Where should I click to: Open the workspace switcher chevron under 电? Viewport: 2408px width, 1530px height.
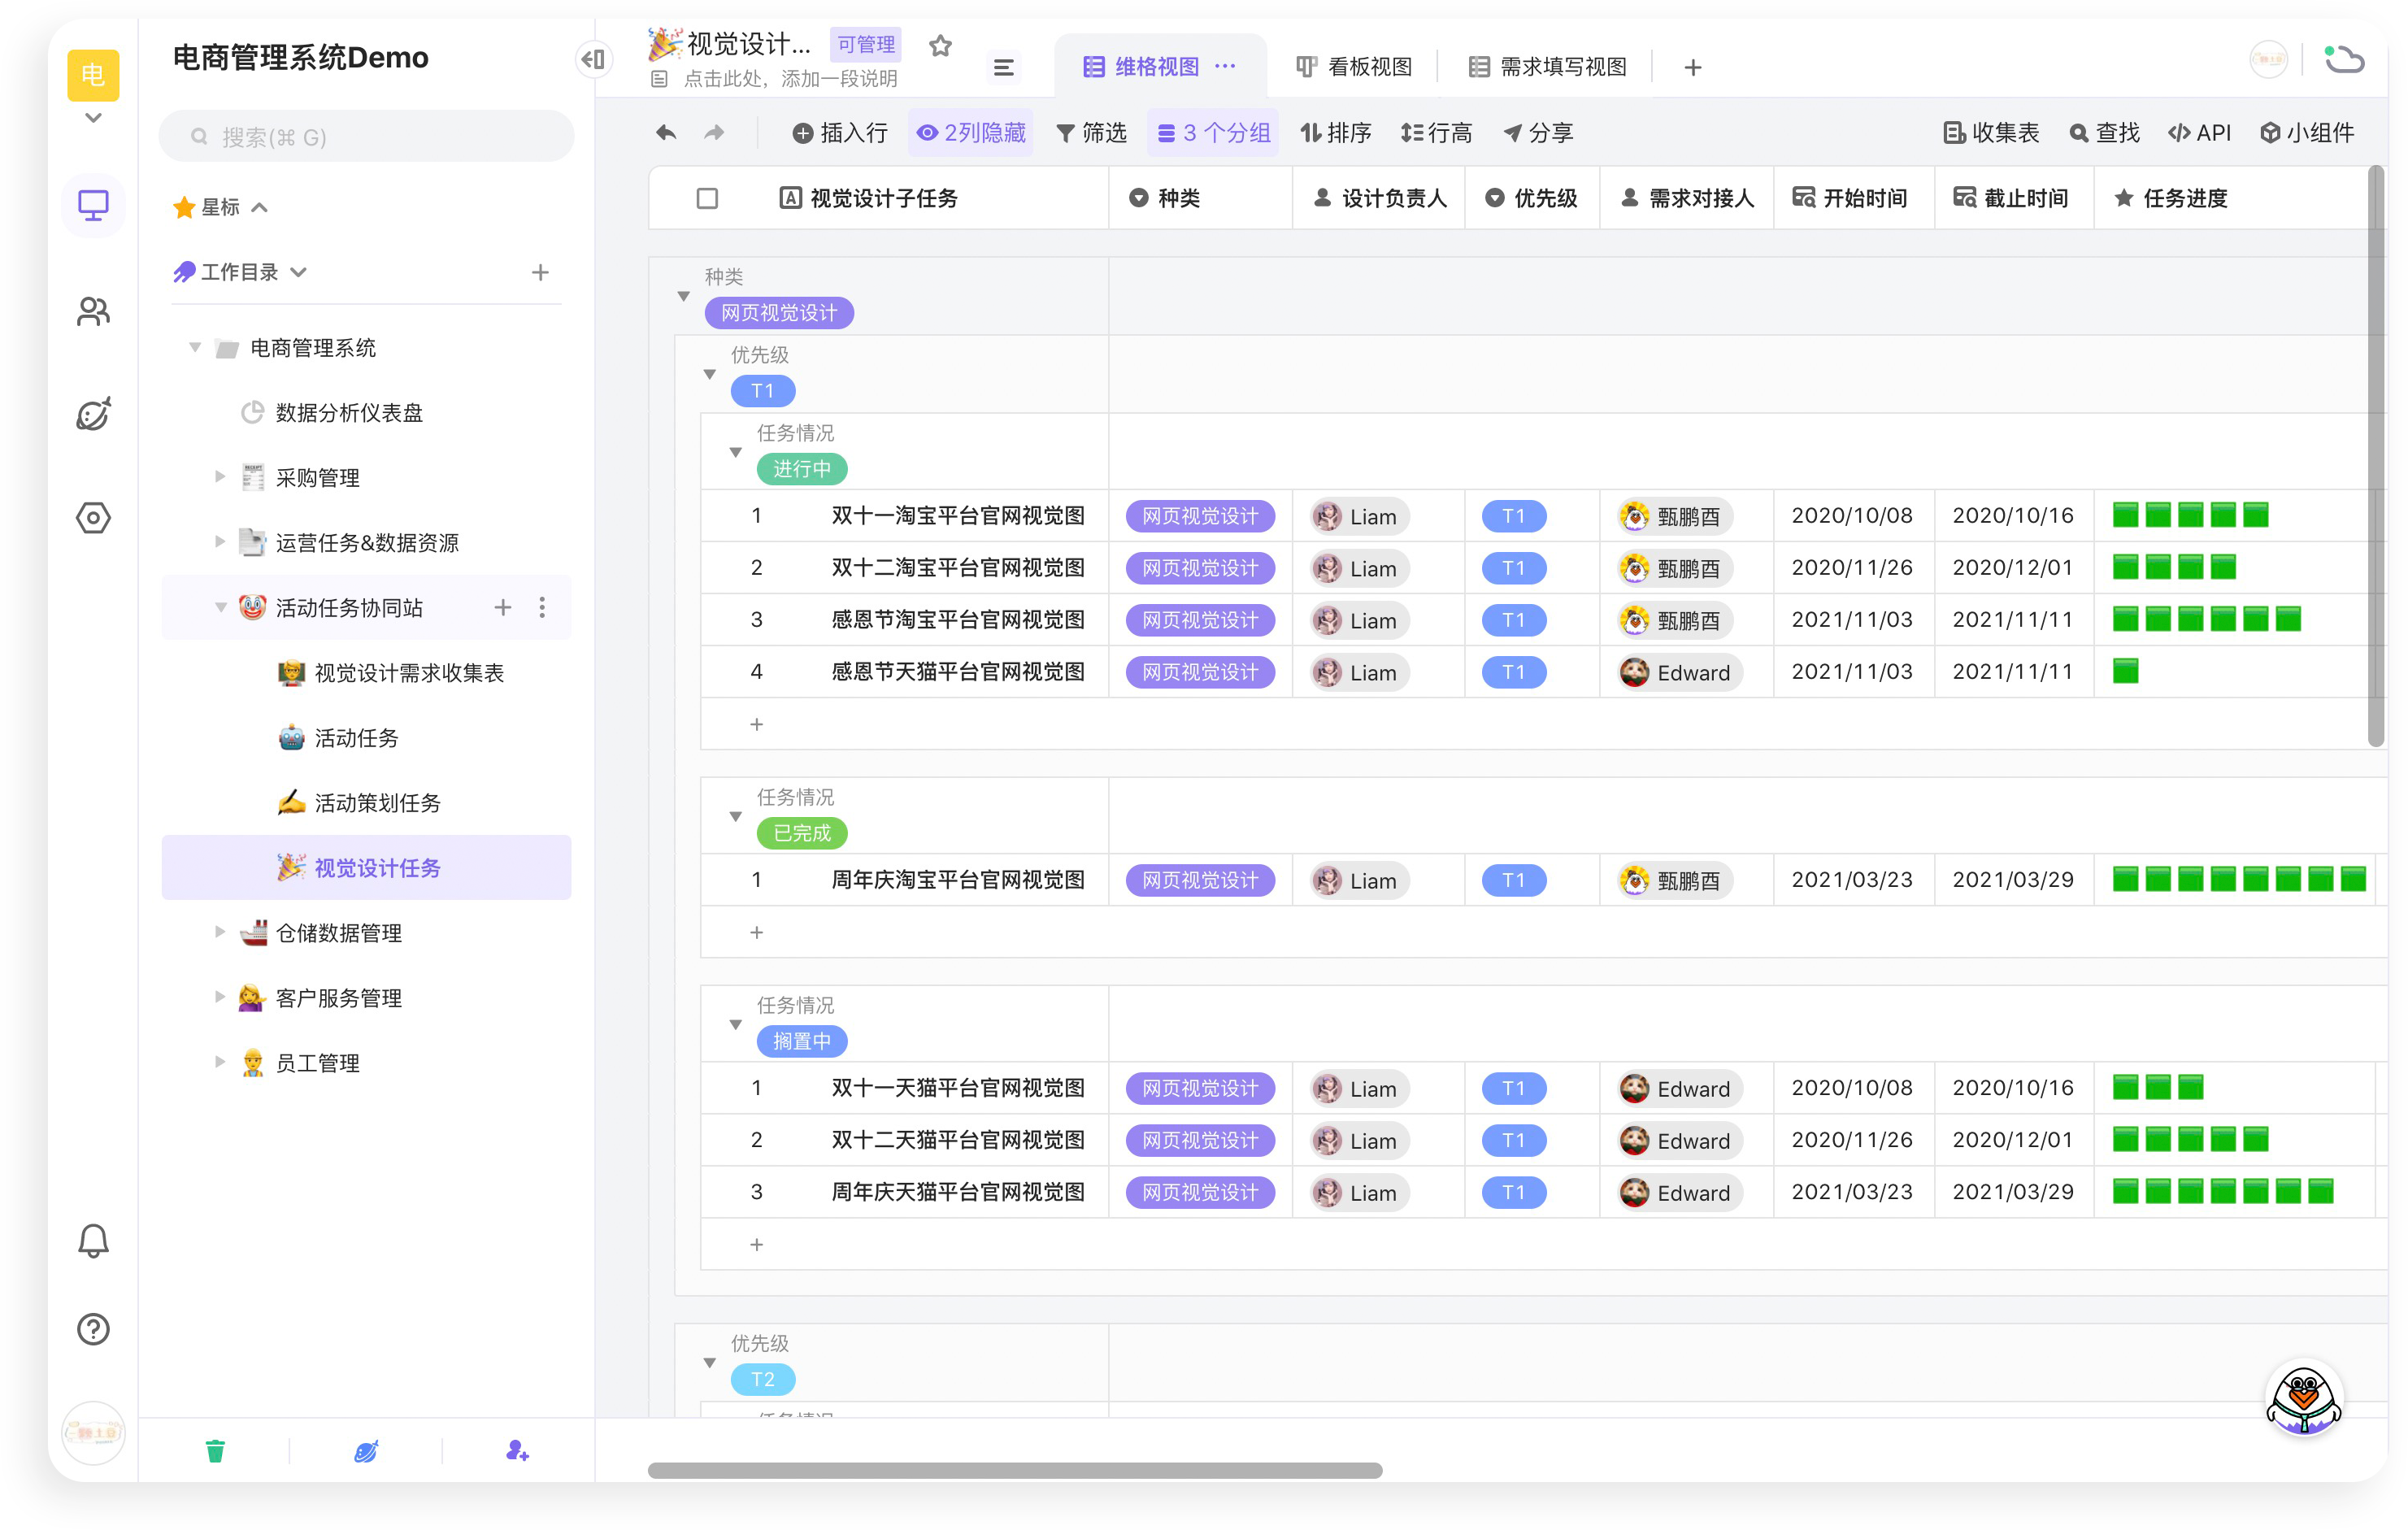[x=93, y=118]
